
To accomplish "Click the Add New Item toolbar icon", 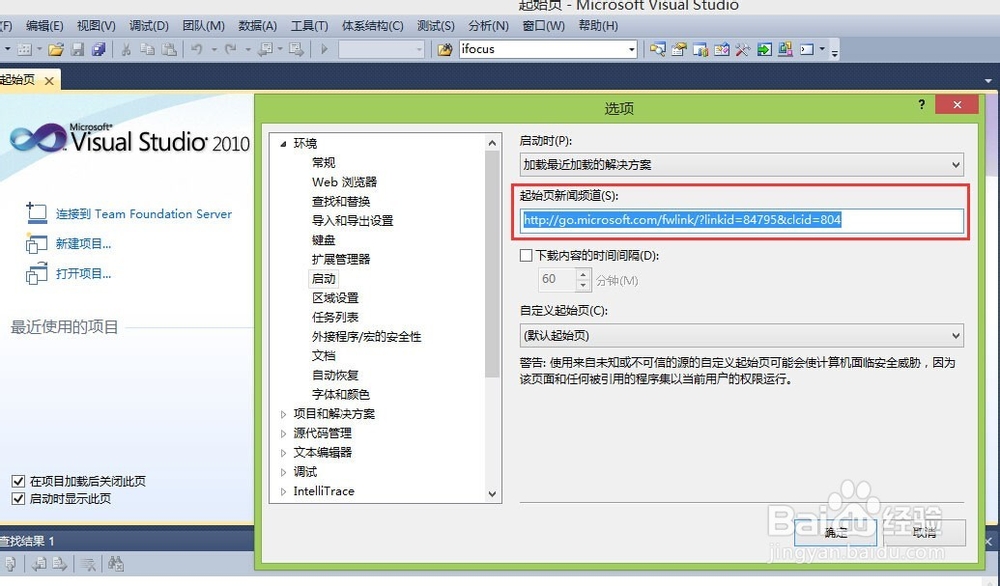I will [24, 49].
